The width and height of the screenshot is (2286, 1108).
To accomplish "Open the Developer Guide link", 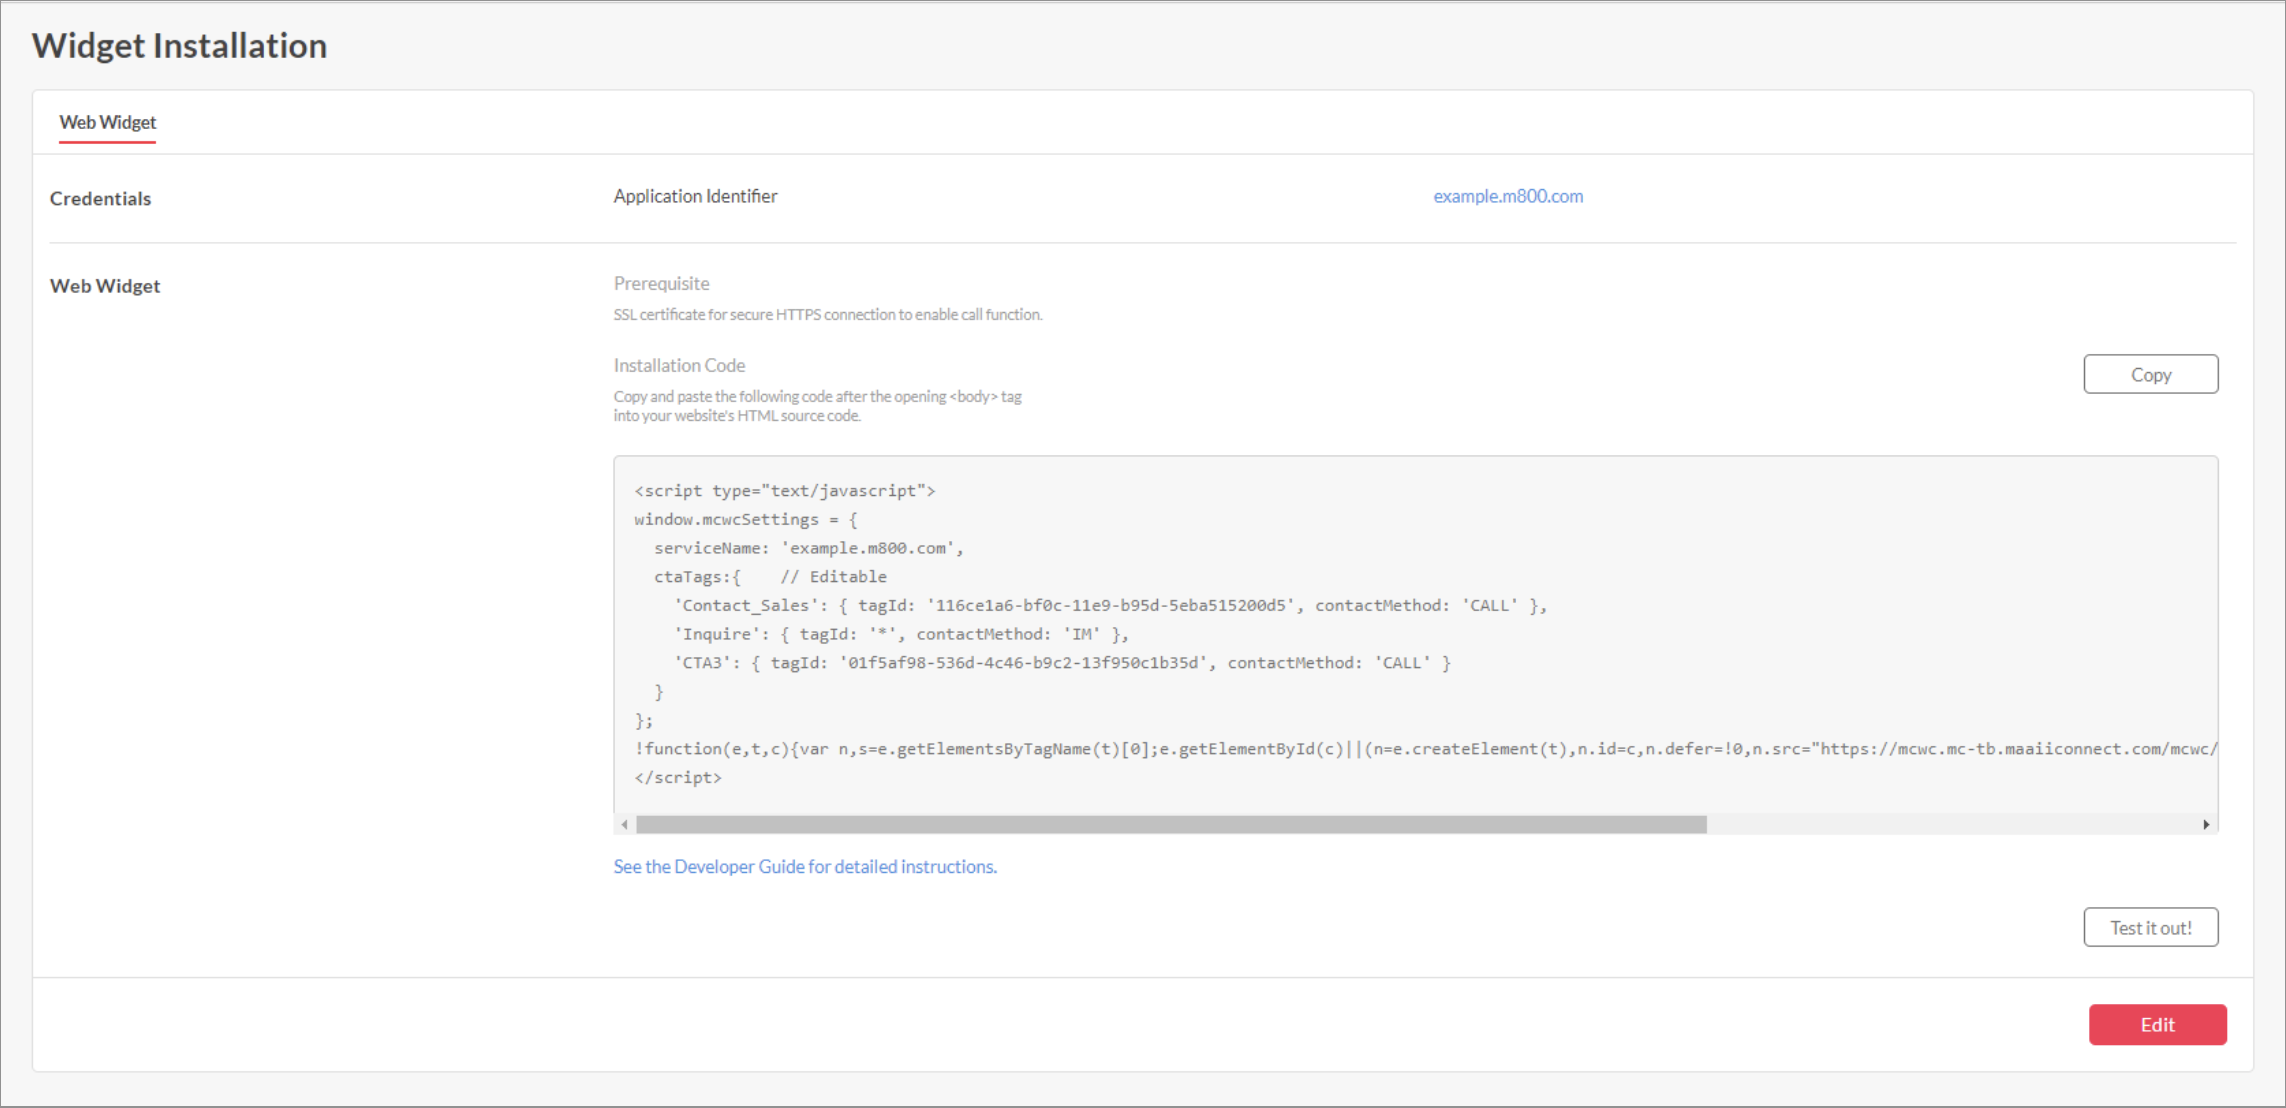I will [x=805, y=866].
